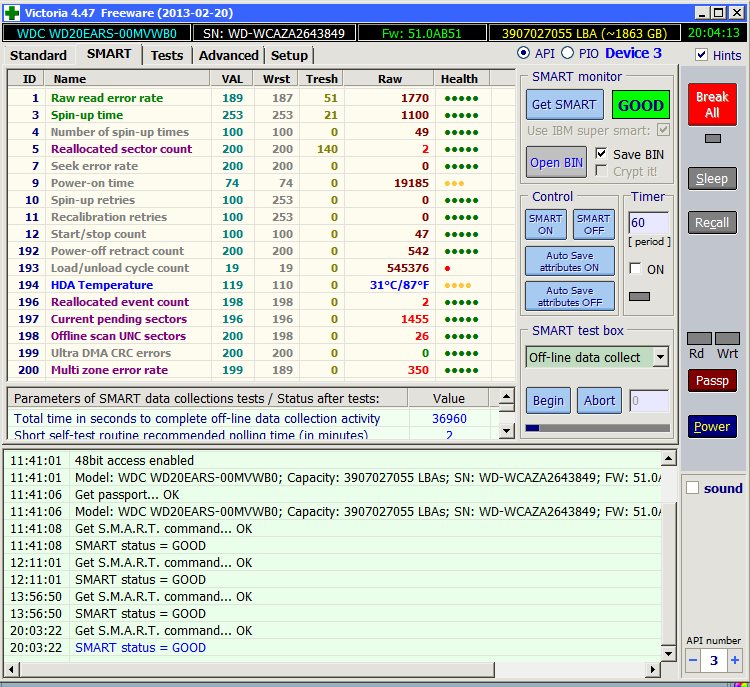This screenshot has width=750, height=687.
Task: Click the SMART test progress bar
Action: 597,428
